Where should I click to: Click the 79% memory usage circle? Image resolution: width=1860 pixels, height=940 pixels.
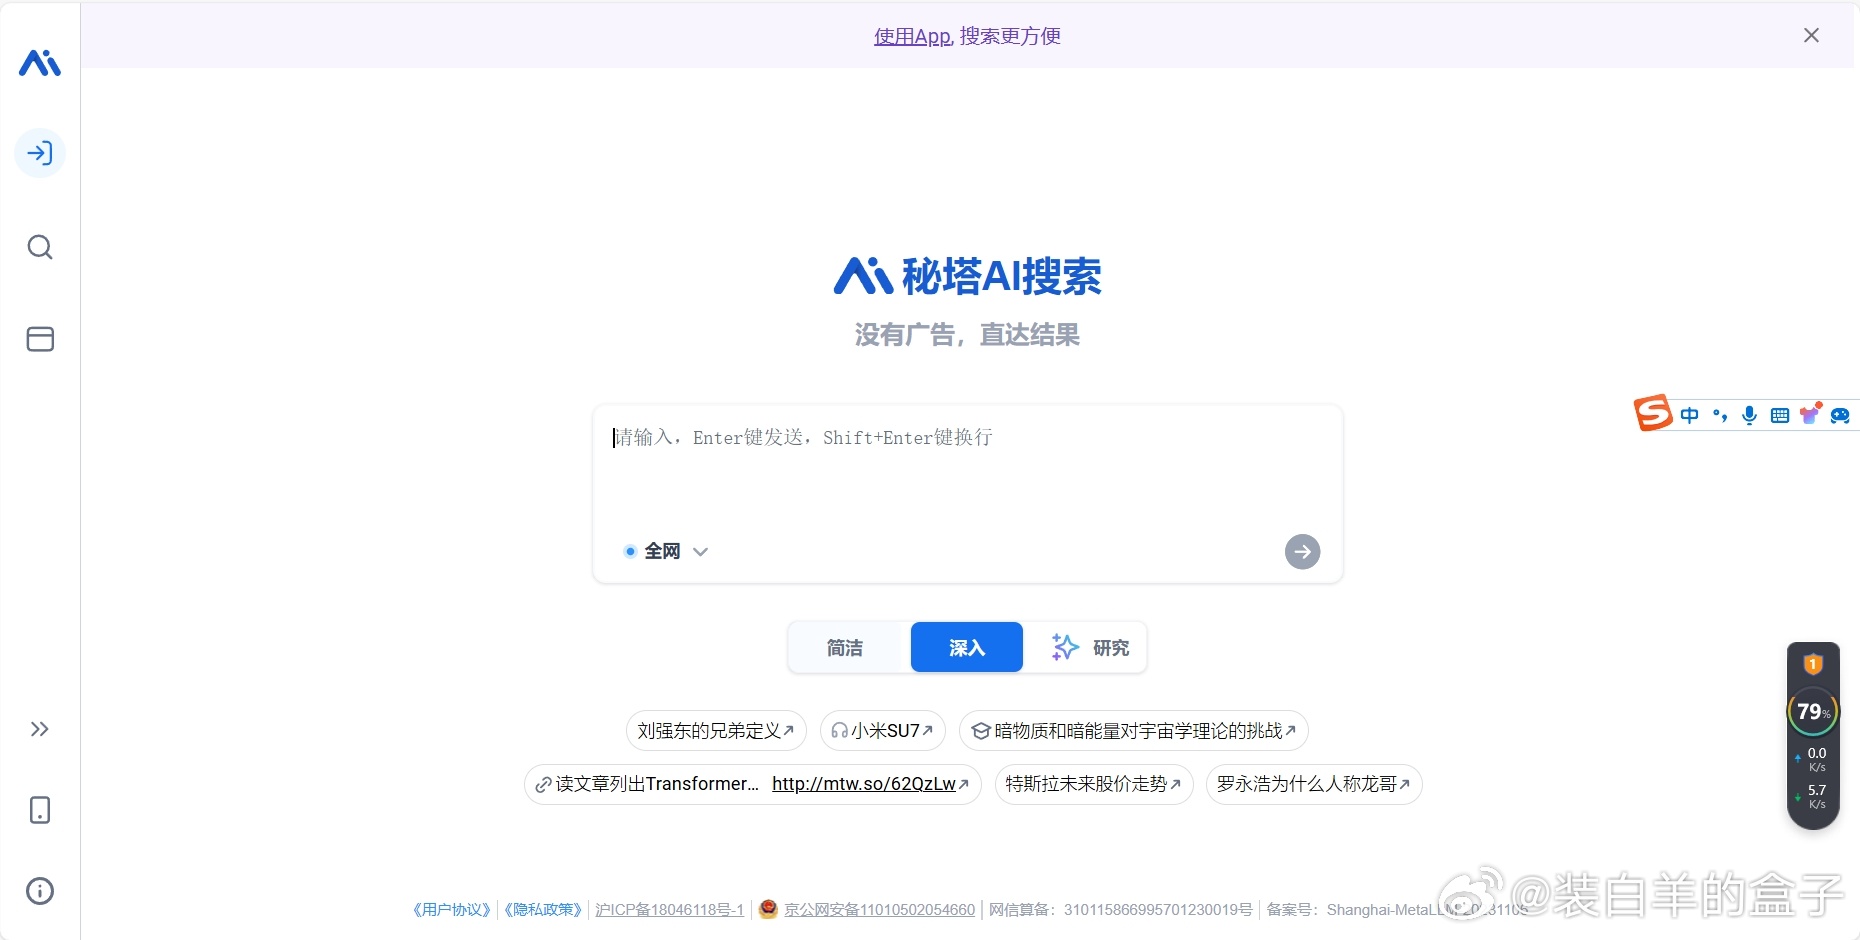[1813, 711]
